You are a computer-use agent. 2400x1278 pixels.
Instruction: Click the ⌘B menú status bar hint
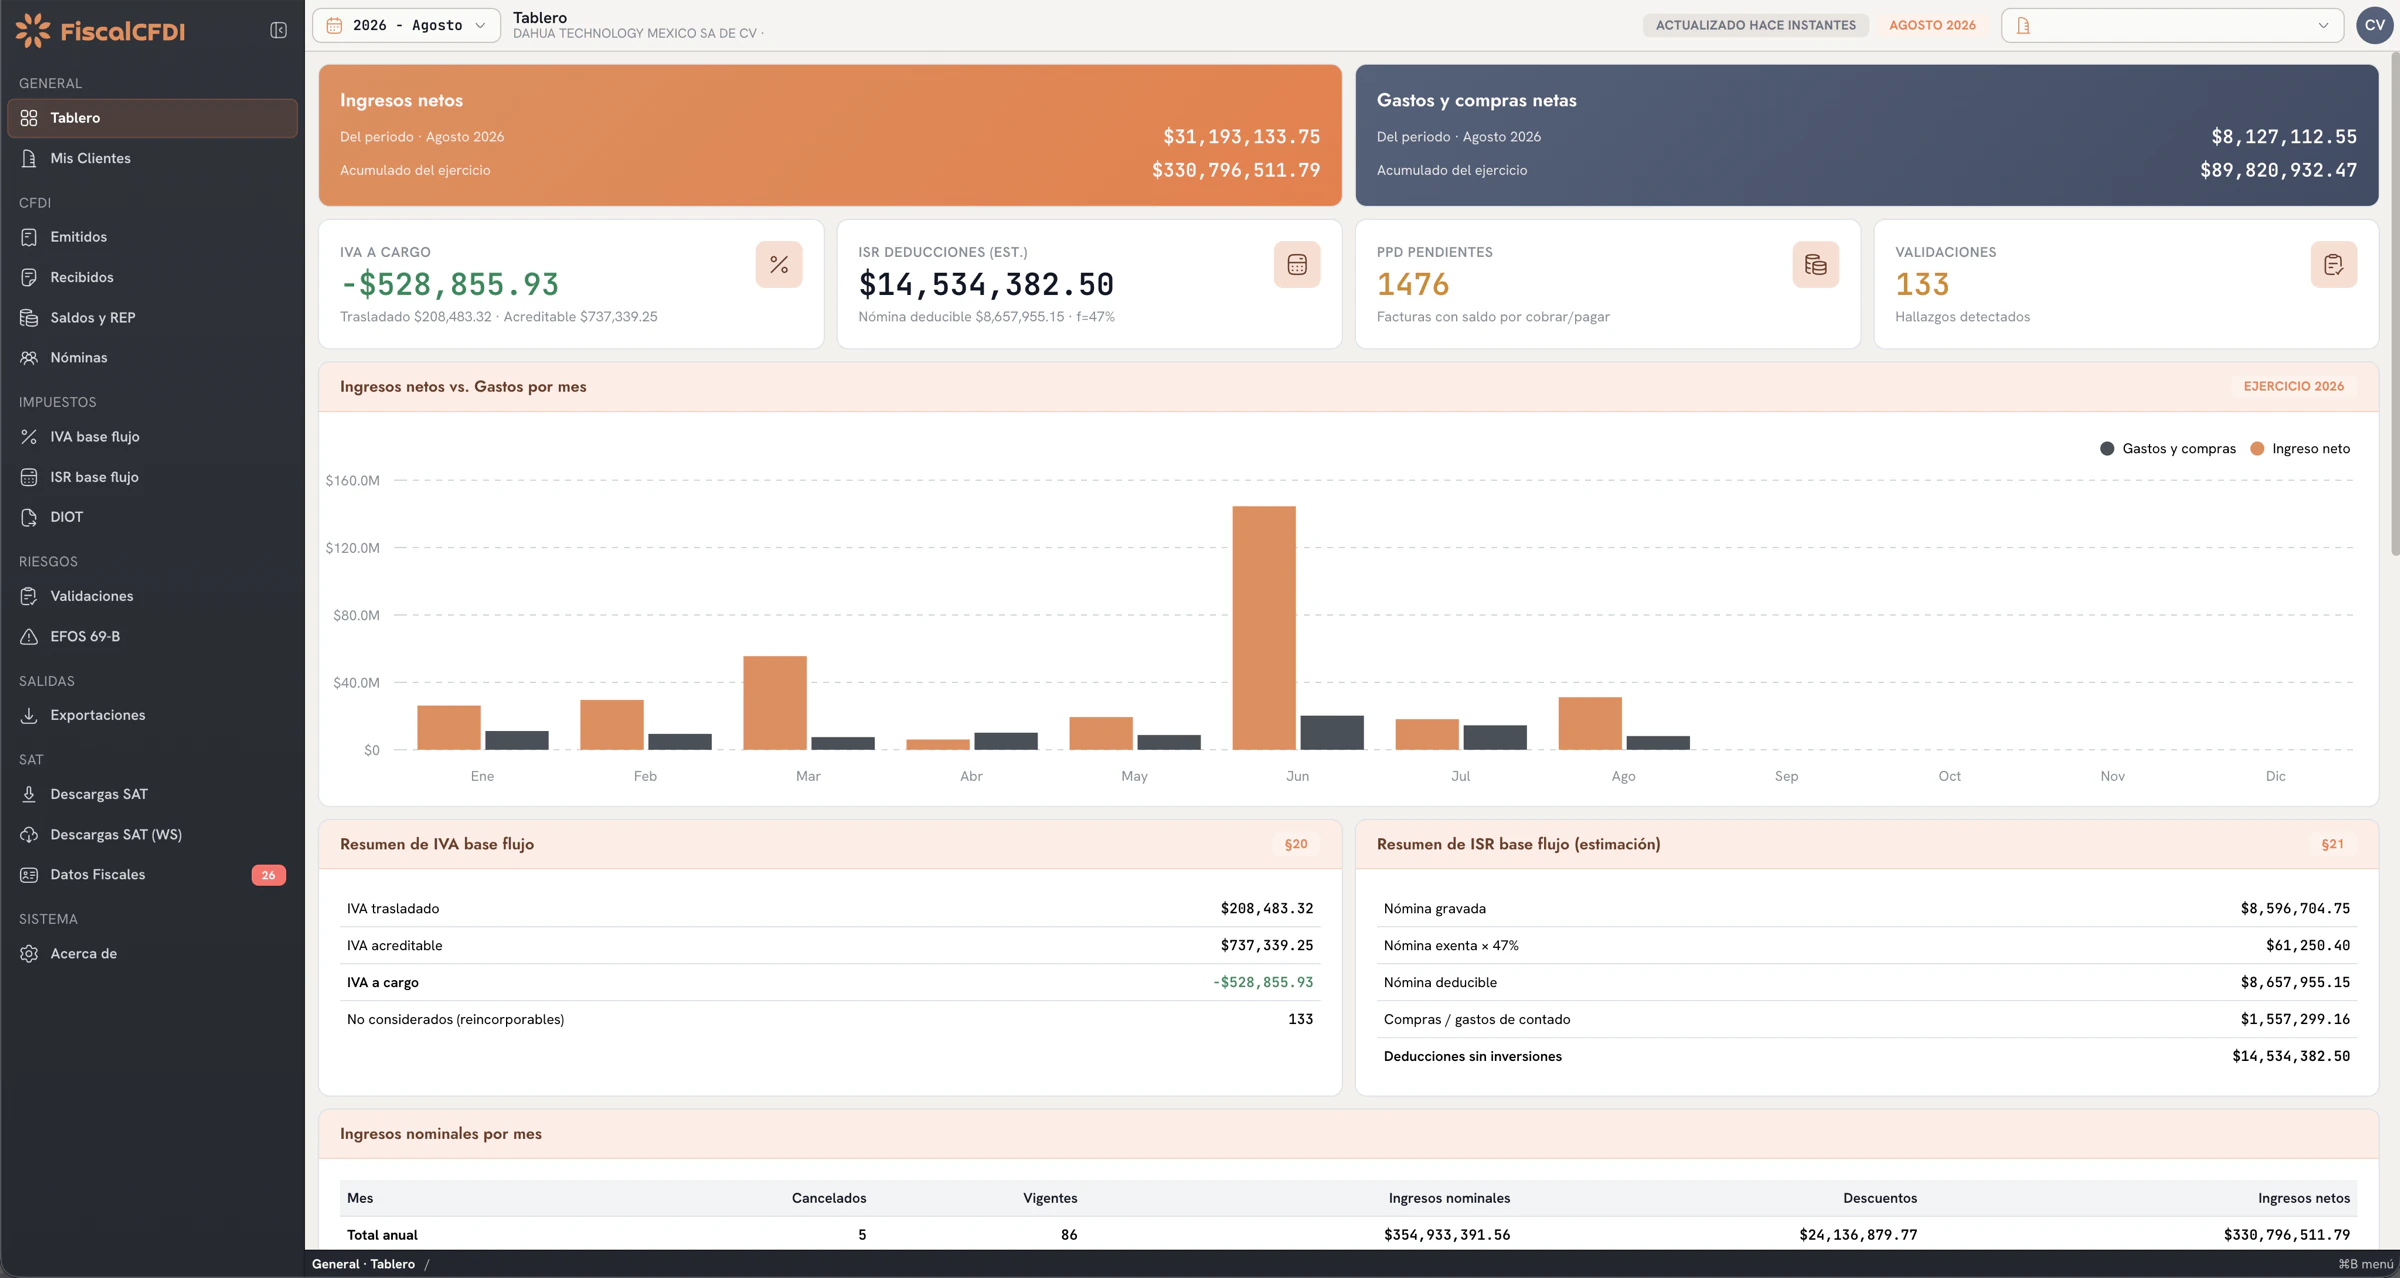tap(2365, 1265)
